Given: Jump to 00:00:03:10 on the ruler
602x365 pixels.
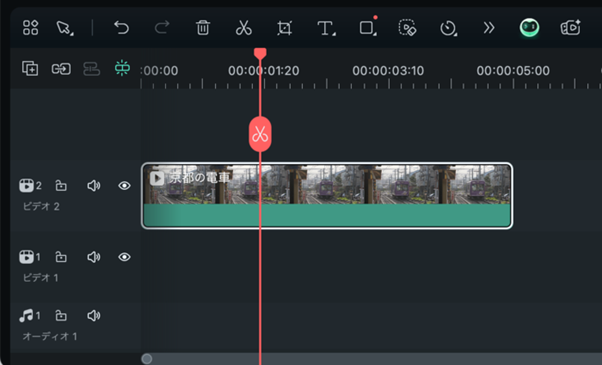Looking at the screenshot, I should coord(388,71).
